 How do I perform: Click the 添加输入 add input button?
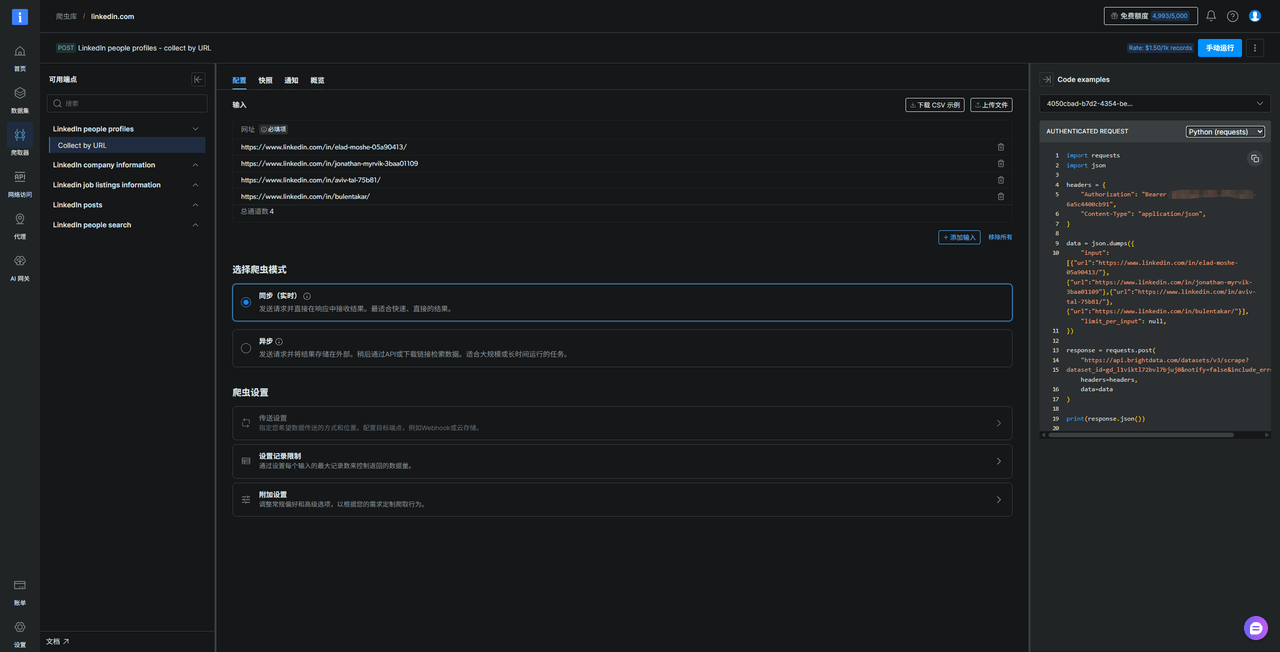point(959,237)
